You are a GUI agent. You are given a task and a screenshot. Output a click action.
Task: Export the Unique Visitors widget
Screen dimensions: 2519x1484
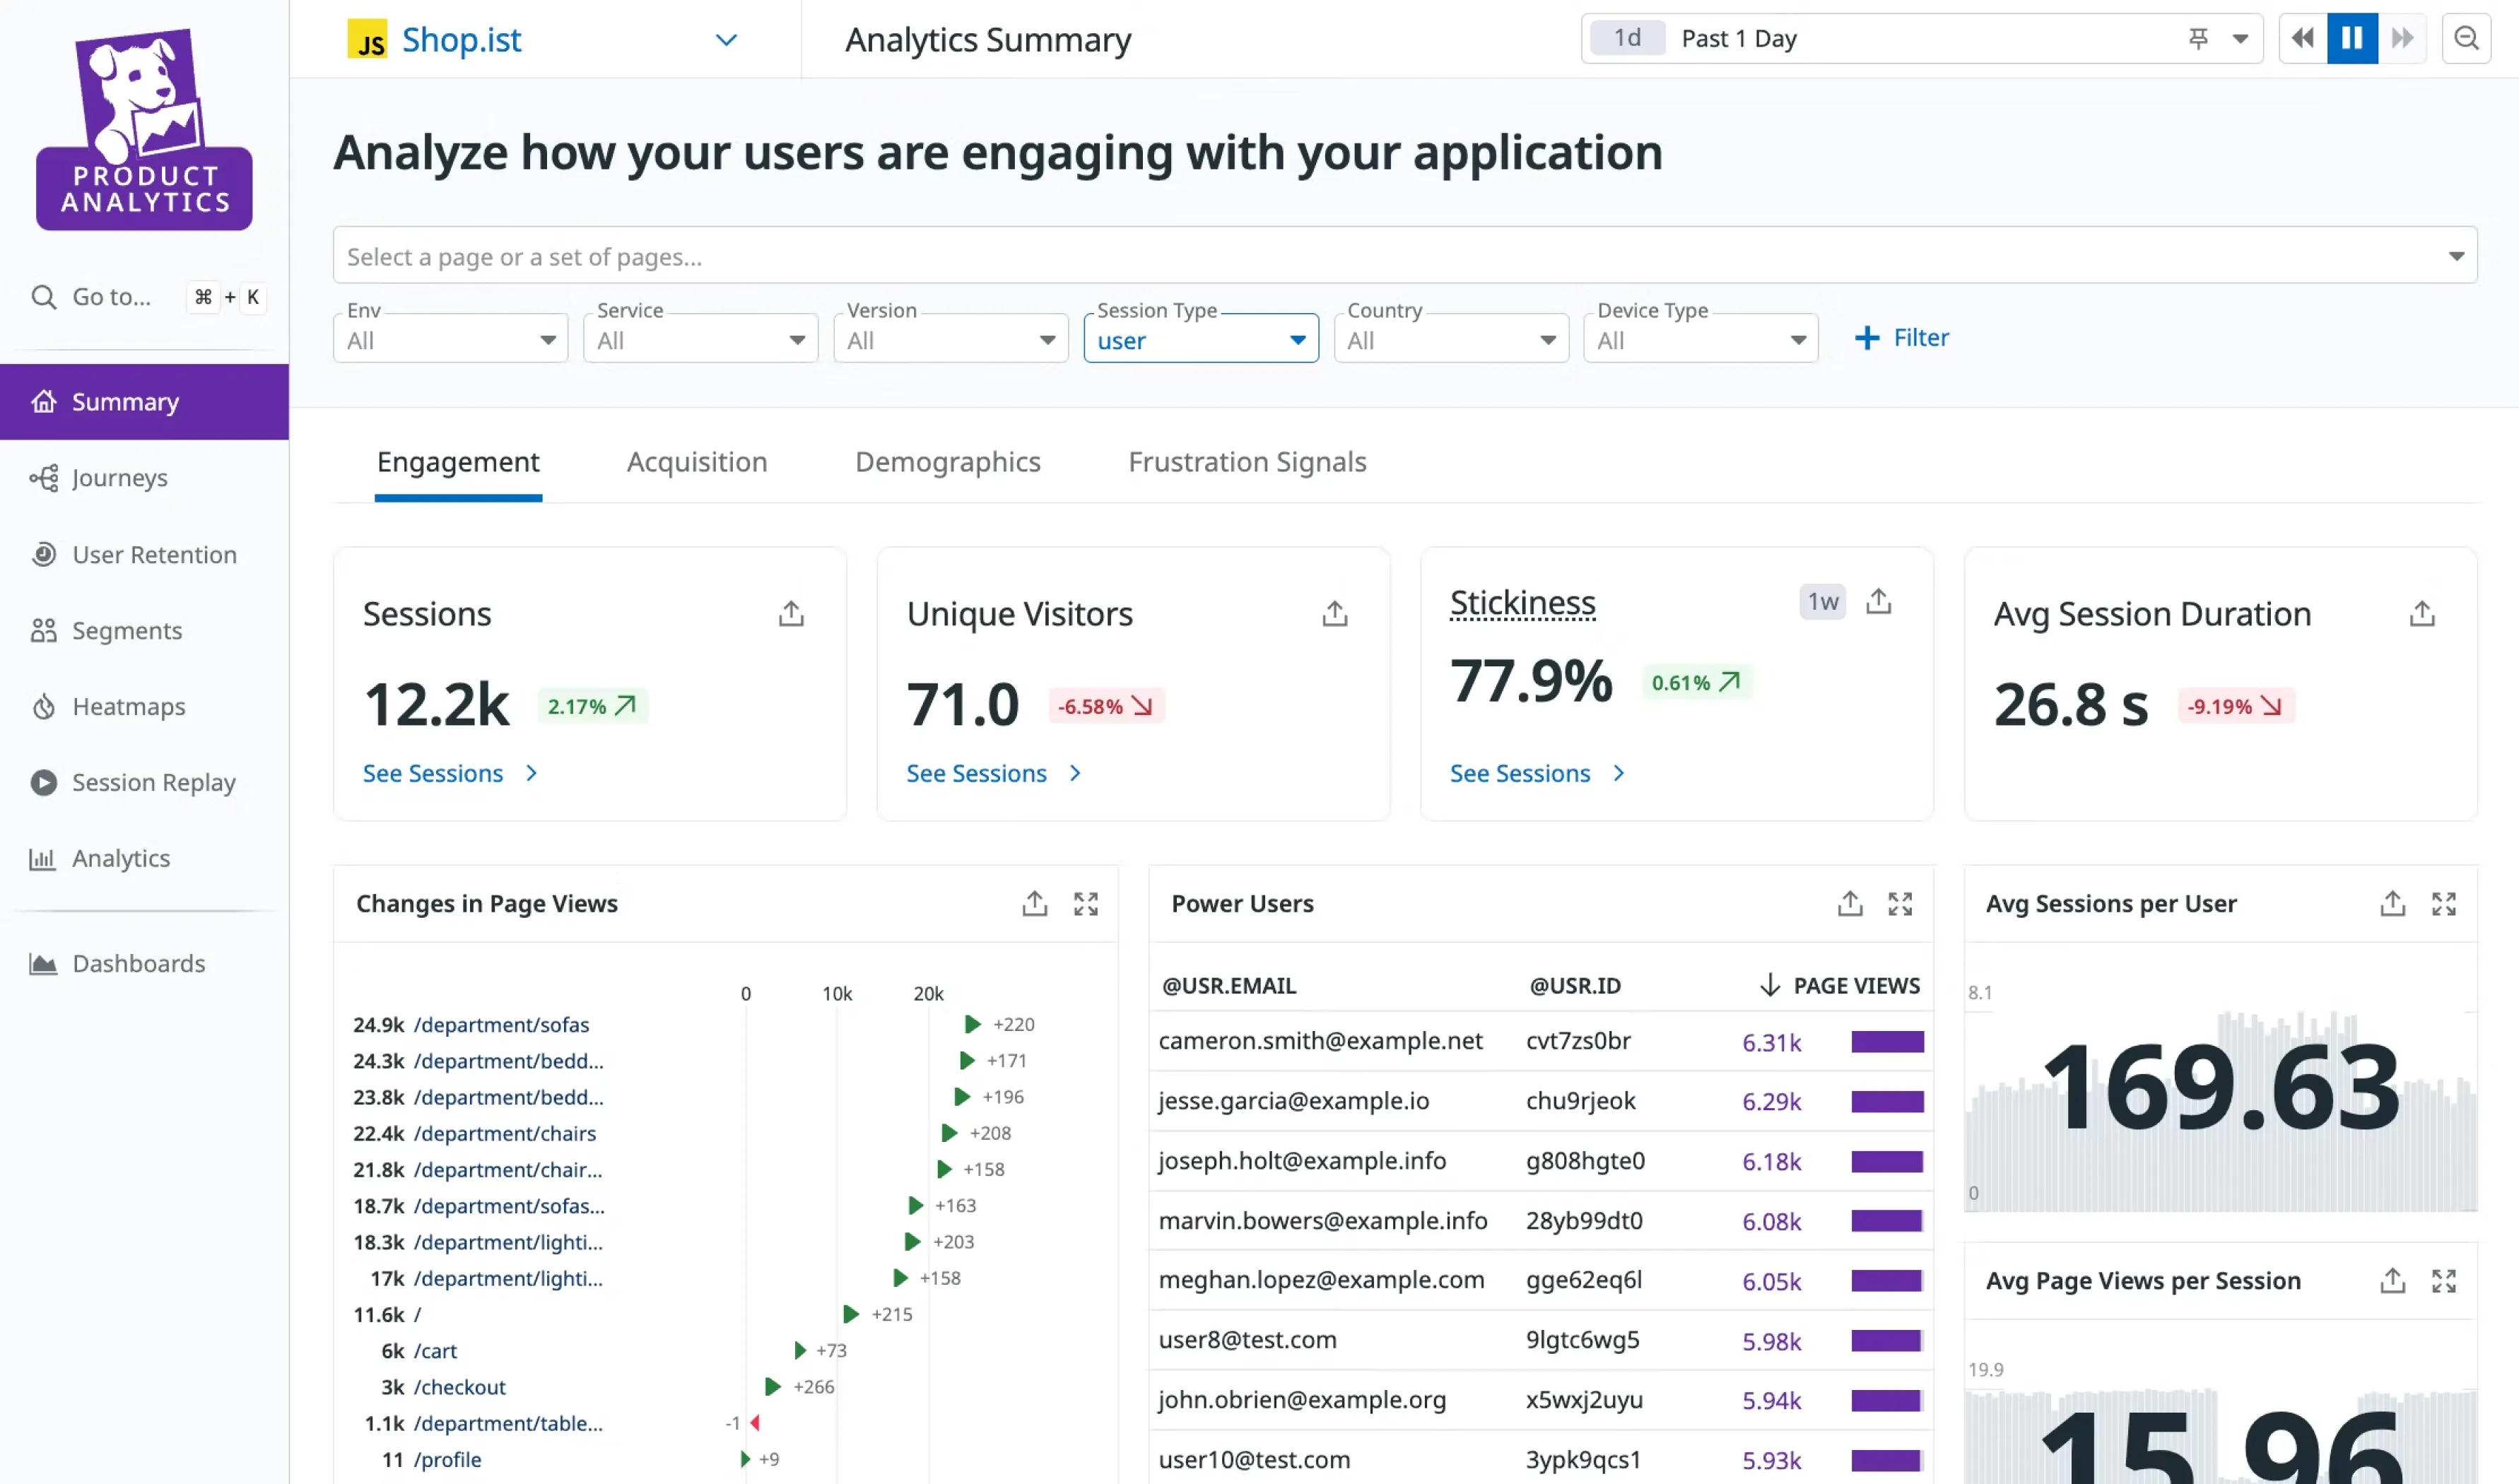point(1334,613)
